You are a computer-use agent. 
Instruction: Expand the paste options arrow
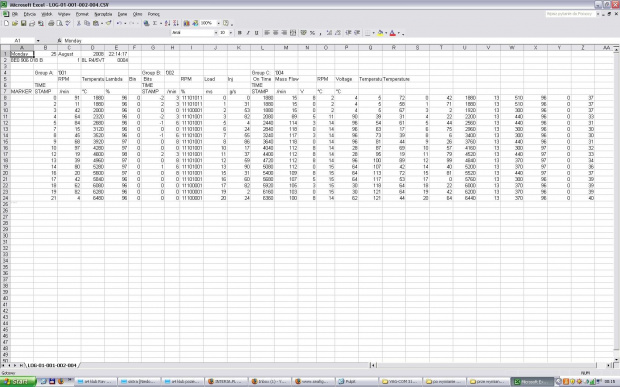tap(102, 23)
